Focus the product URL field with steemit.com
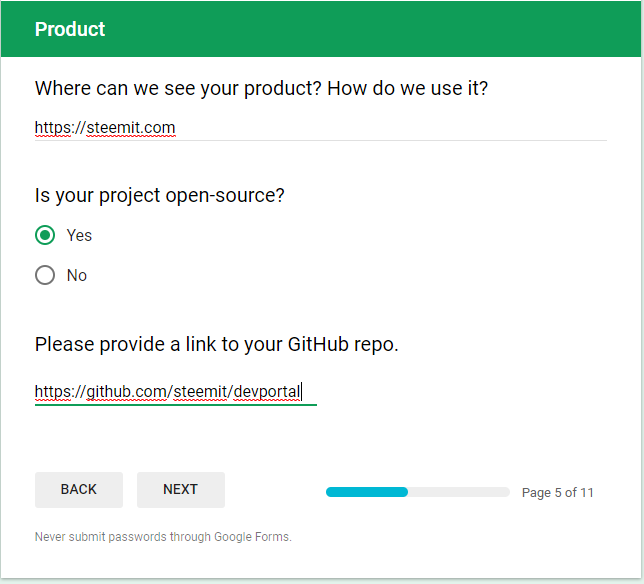The image size is (644, 584). point(320,128)
